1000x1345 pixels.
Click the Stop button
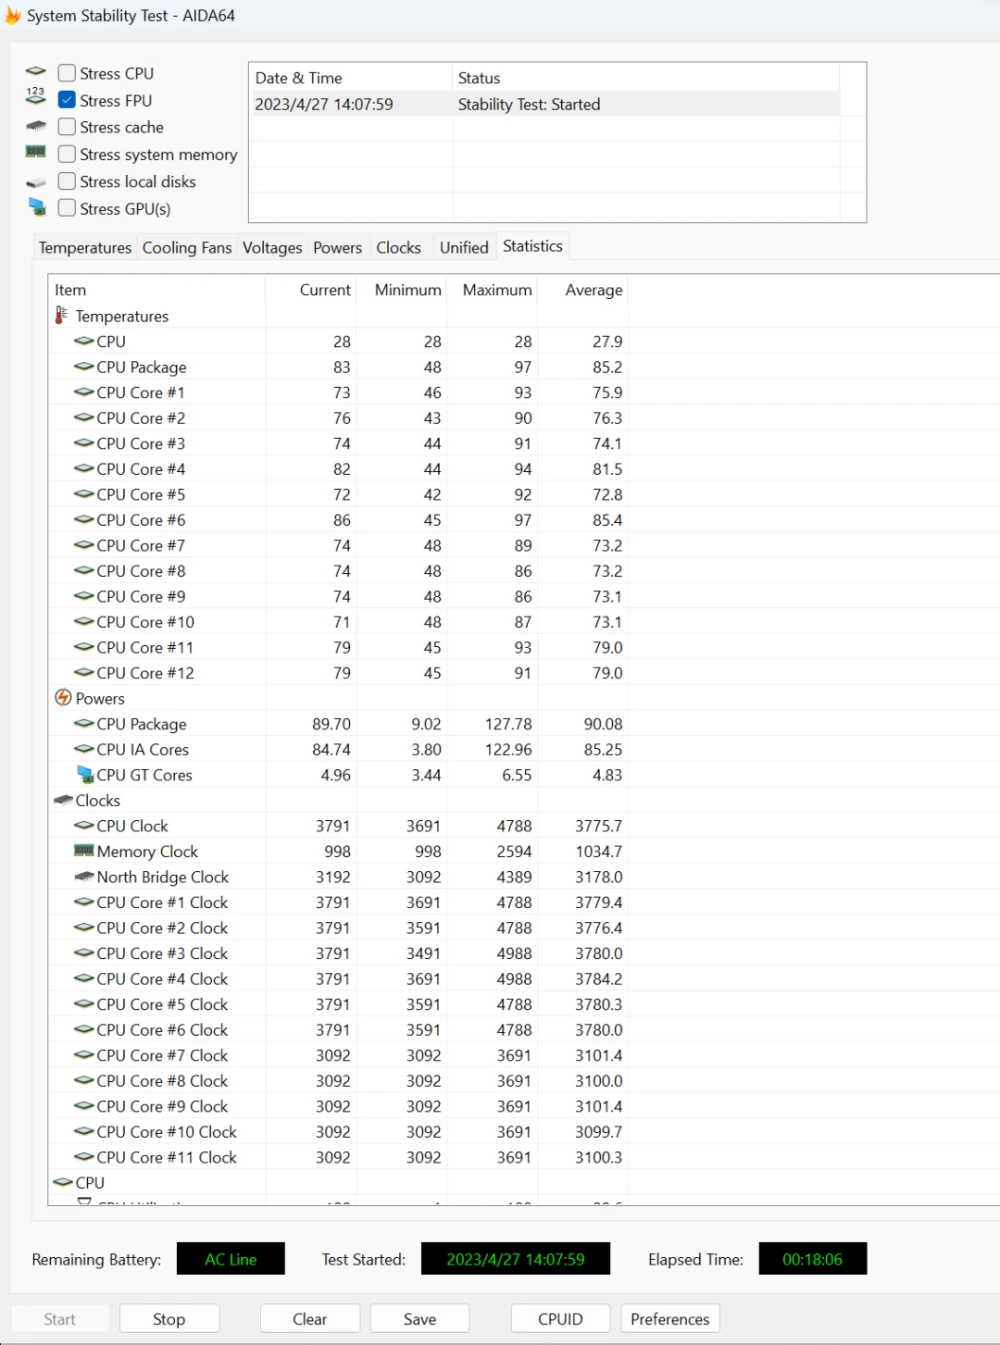point(169,1319)
